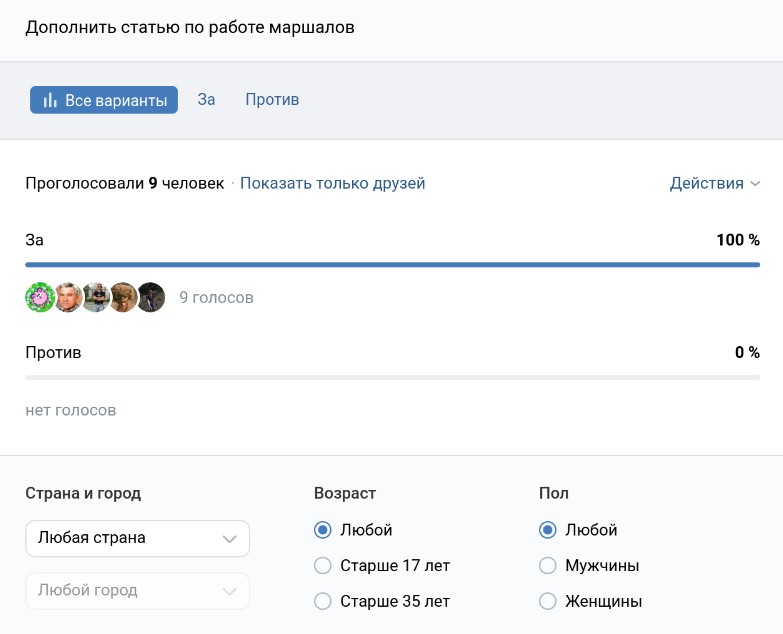Viewport: 783px width, 634px height.
Task: Filter voters by Женщины
Action: 548,602
